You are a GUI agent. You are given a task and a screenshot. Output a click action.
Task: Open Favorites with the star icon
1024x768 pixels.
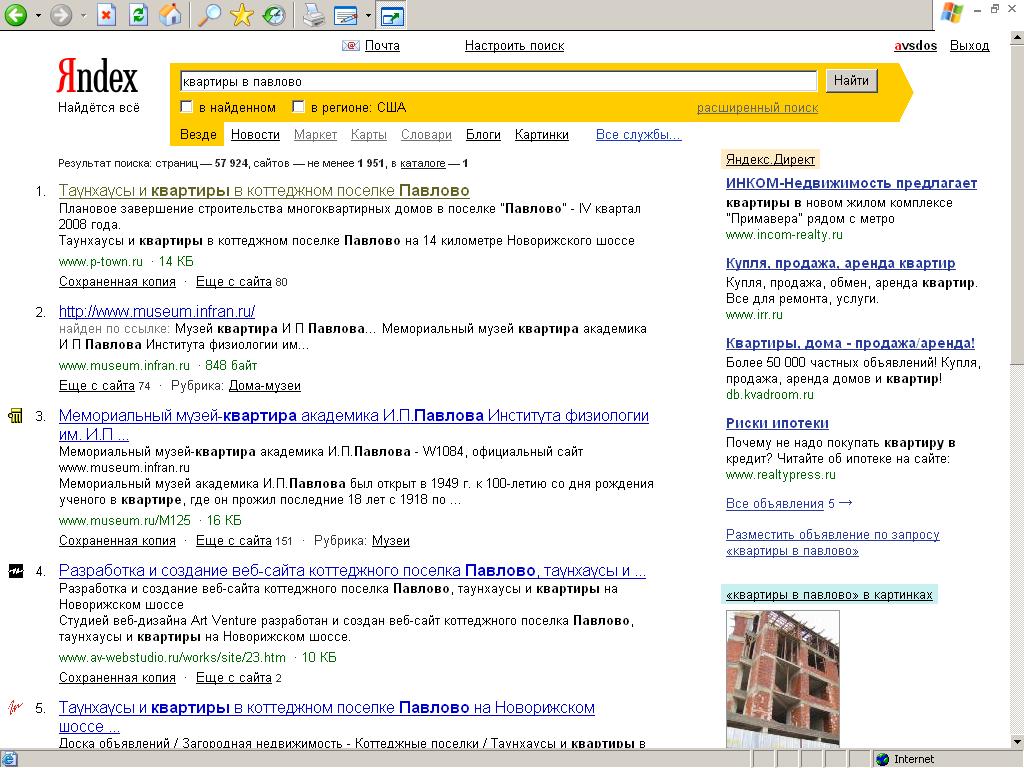tap(242, 14)
